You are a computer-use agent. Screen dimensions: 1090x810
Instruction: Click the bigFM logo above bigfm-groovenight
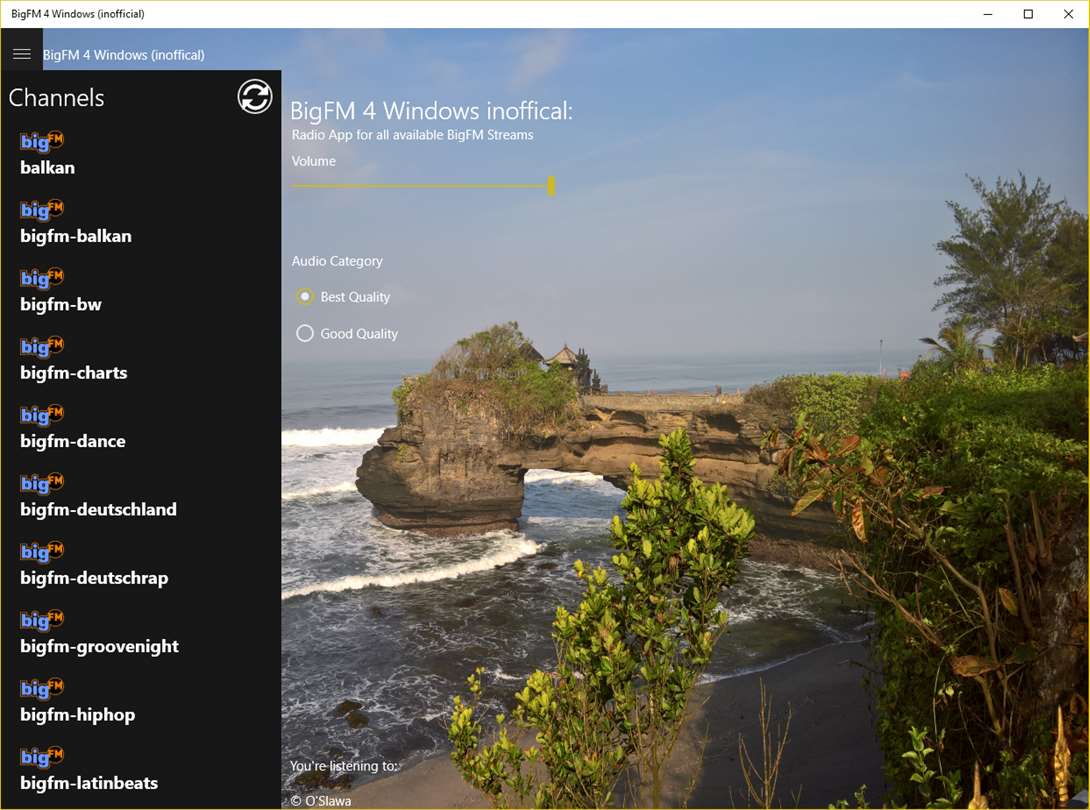[x=42, y=619]
